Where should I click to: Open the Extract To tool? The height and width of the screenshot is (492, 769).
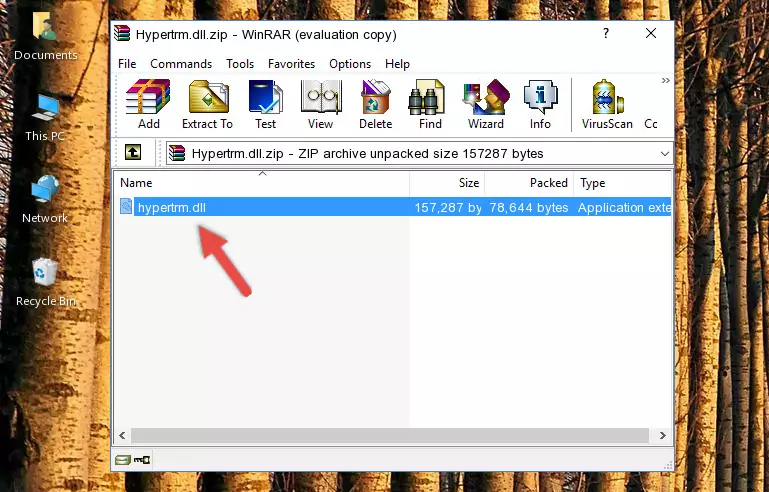(207, 104)
